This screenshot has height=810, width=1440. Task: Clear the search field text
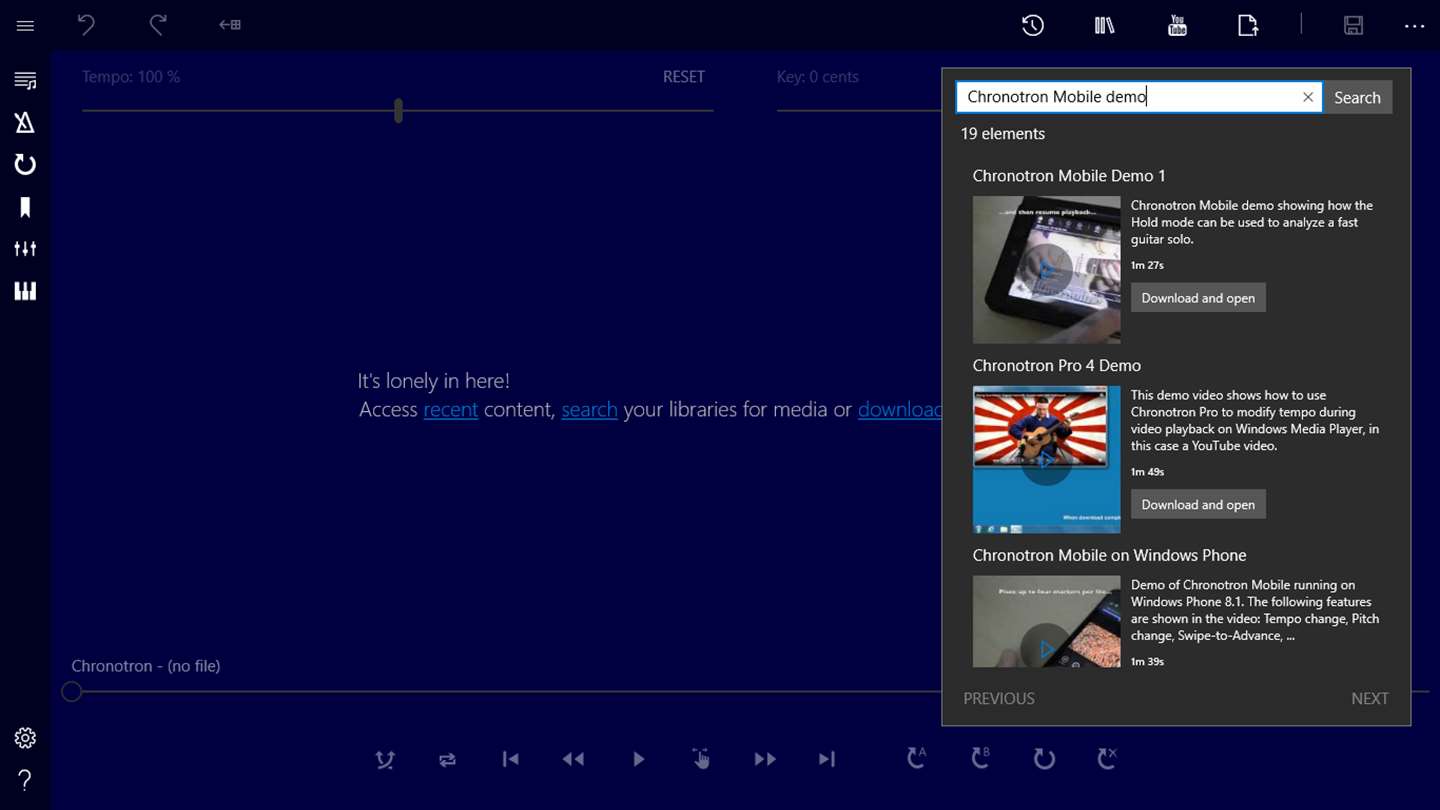[1308, 97]
